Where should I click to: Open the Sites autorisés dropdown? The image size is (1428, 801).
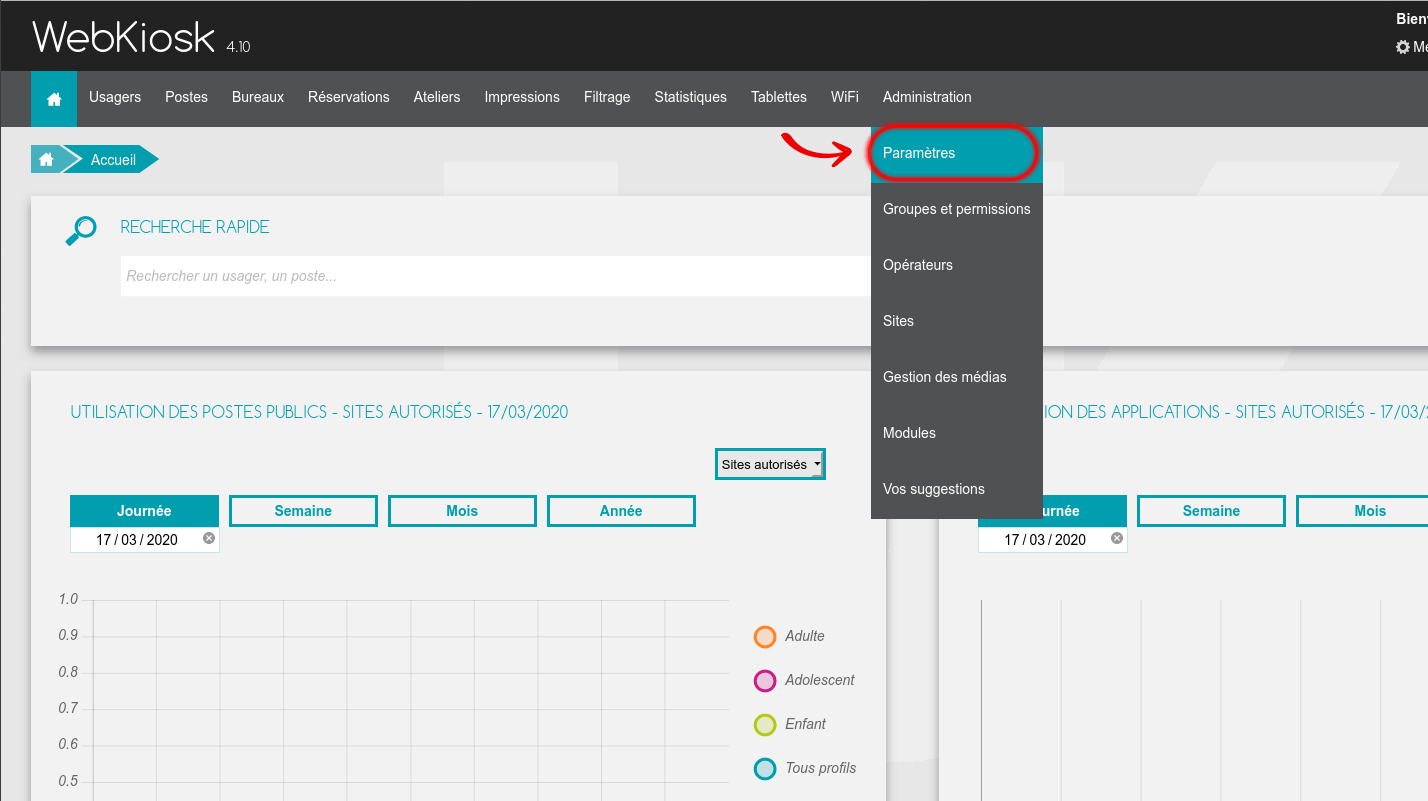tap(771, 464)
